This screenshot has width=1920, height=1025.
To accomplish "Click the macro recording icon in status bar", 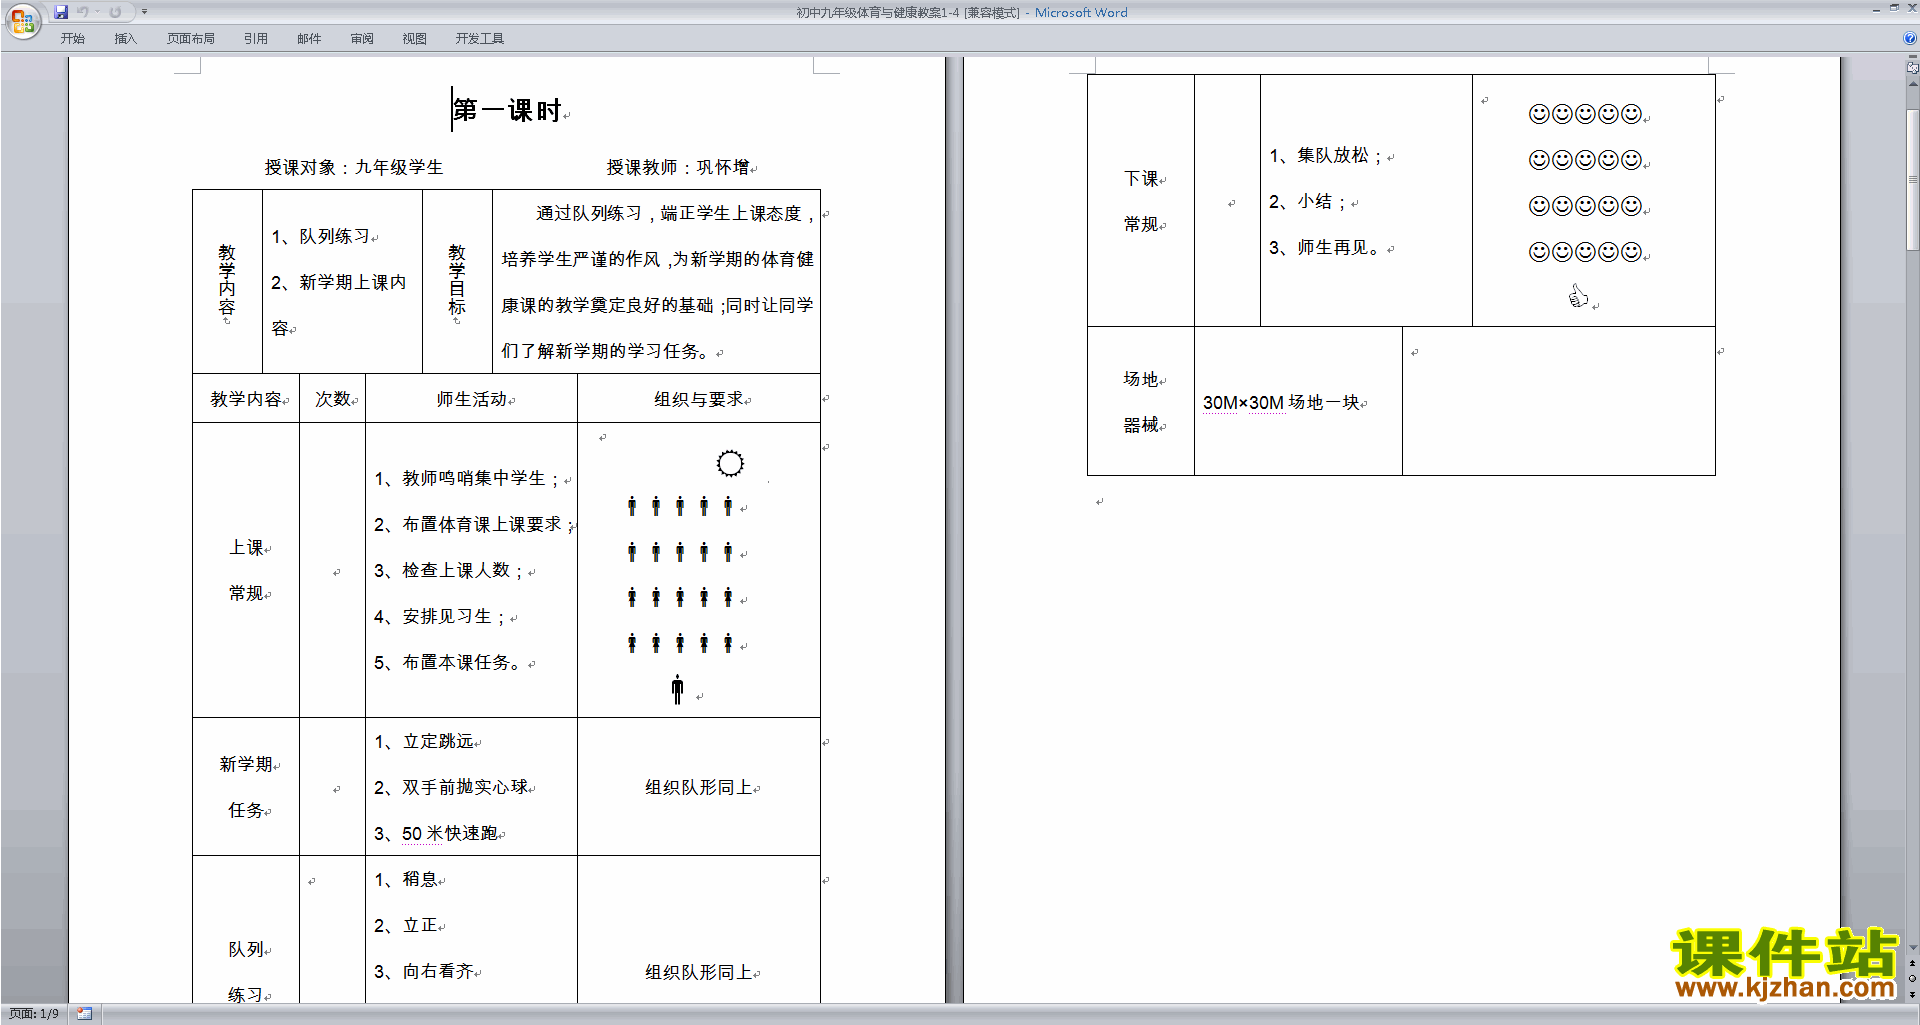I will [x=85, y=1014].
